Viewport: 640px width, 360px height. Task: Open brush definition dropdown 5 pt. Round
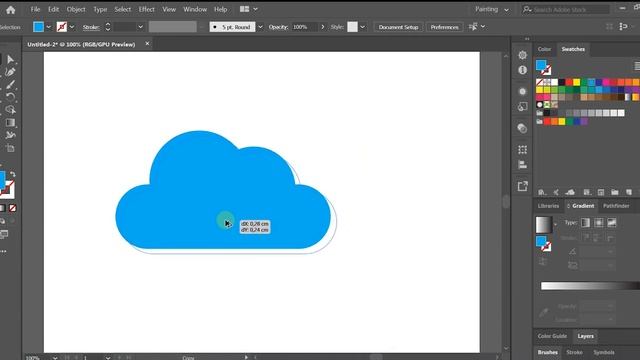click(260, 27)
